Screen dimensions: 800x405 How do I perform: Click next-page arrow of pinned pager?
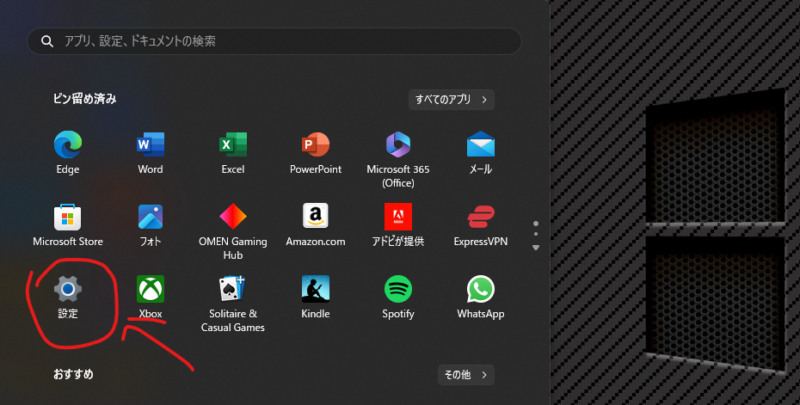536,248
